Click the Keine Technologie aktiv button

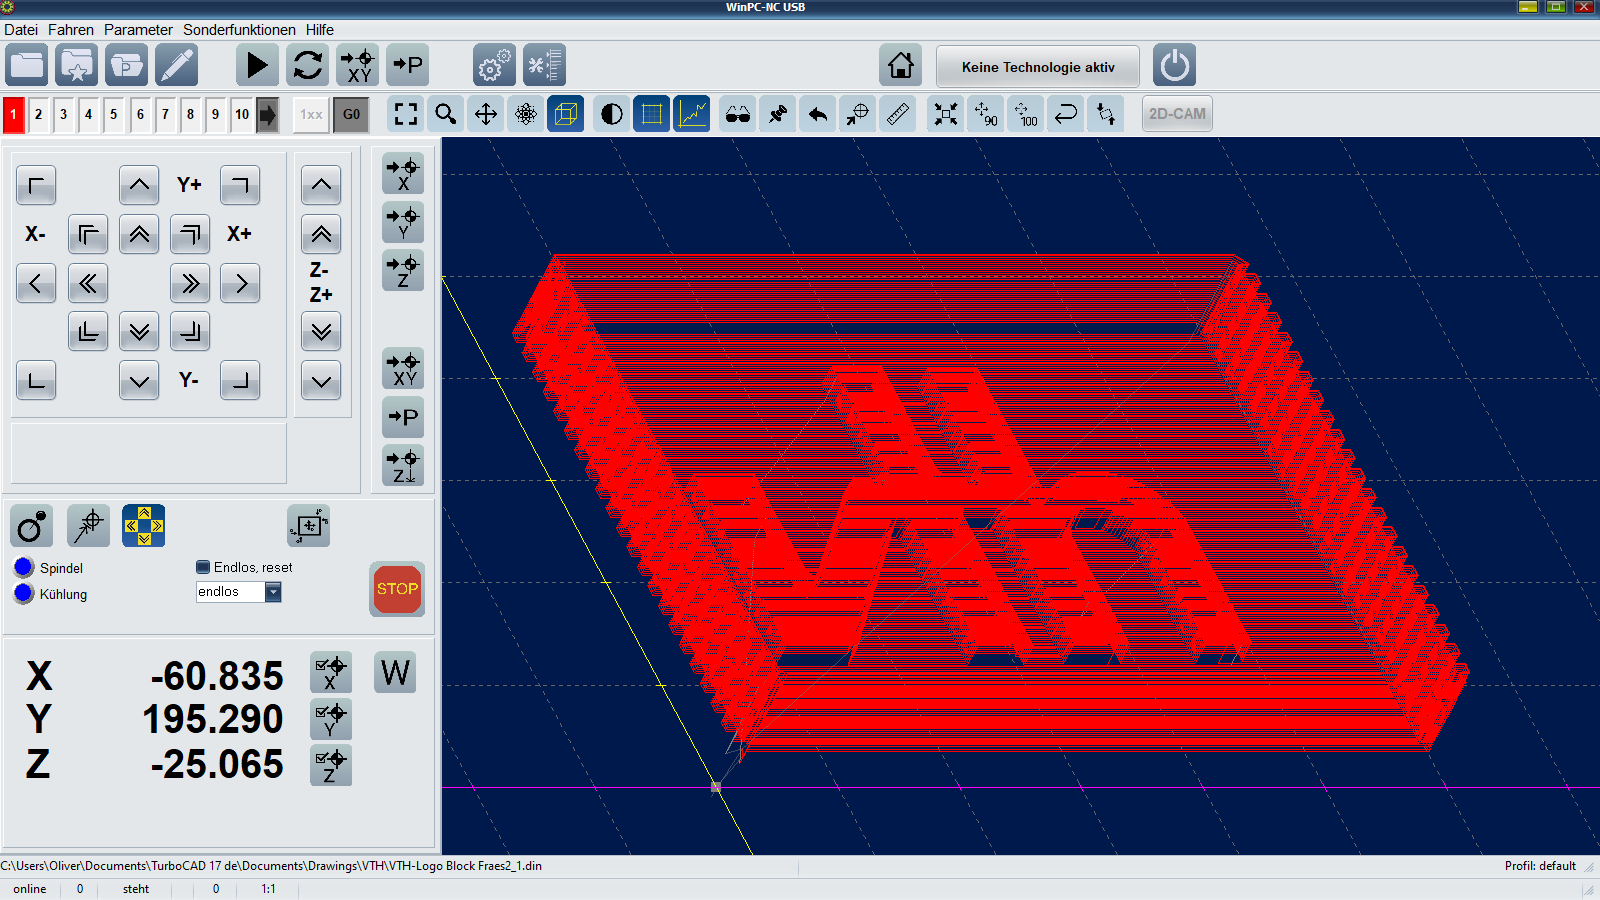click(1037, 67)
